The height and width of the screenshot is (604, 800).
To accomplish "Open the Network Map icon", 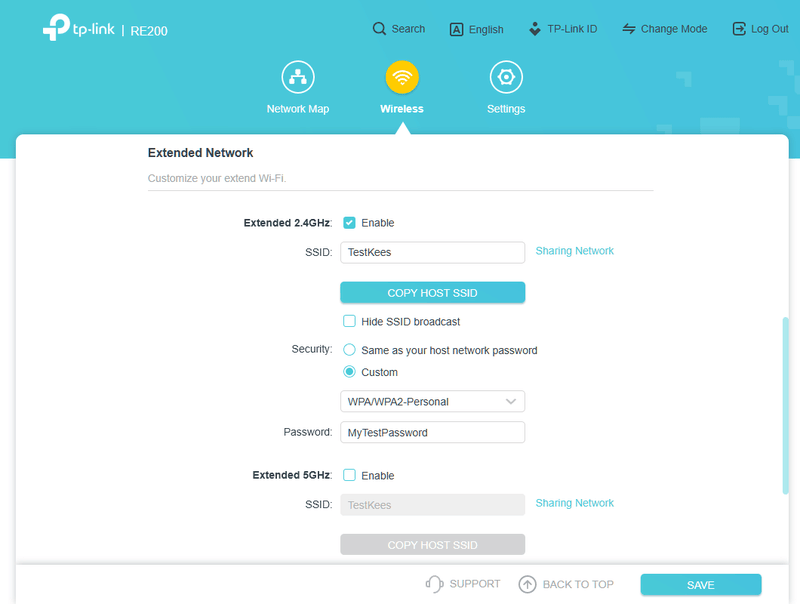I will coord(298,77).
